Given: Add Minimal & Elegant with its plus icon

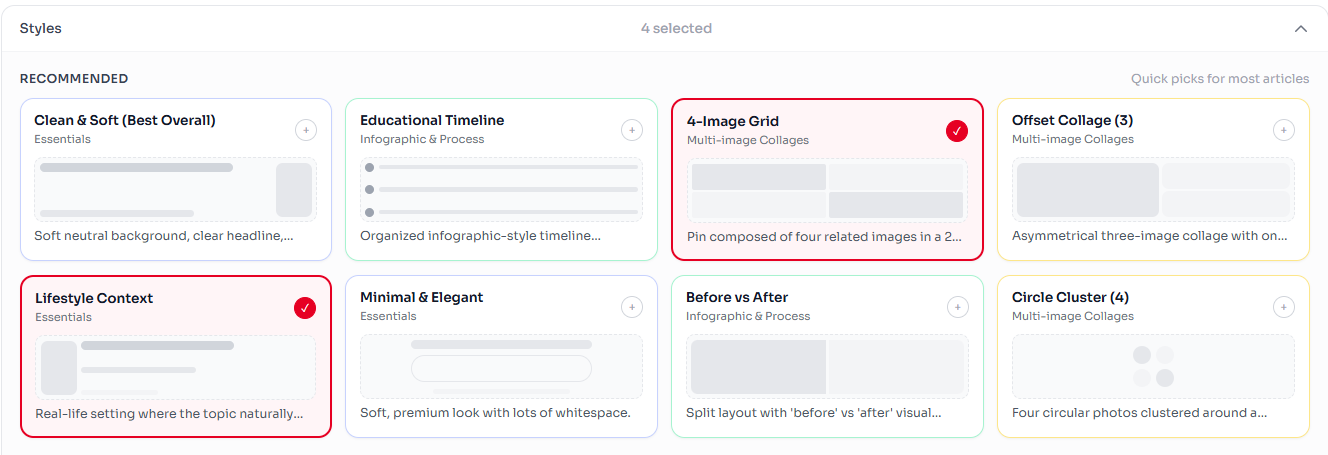Looking at the screenshot, I should 632,307.
